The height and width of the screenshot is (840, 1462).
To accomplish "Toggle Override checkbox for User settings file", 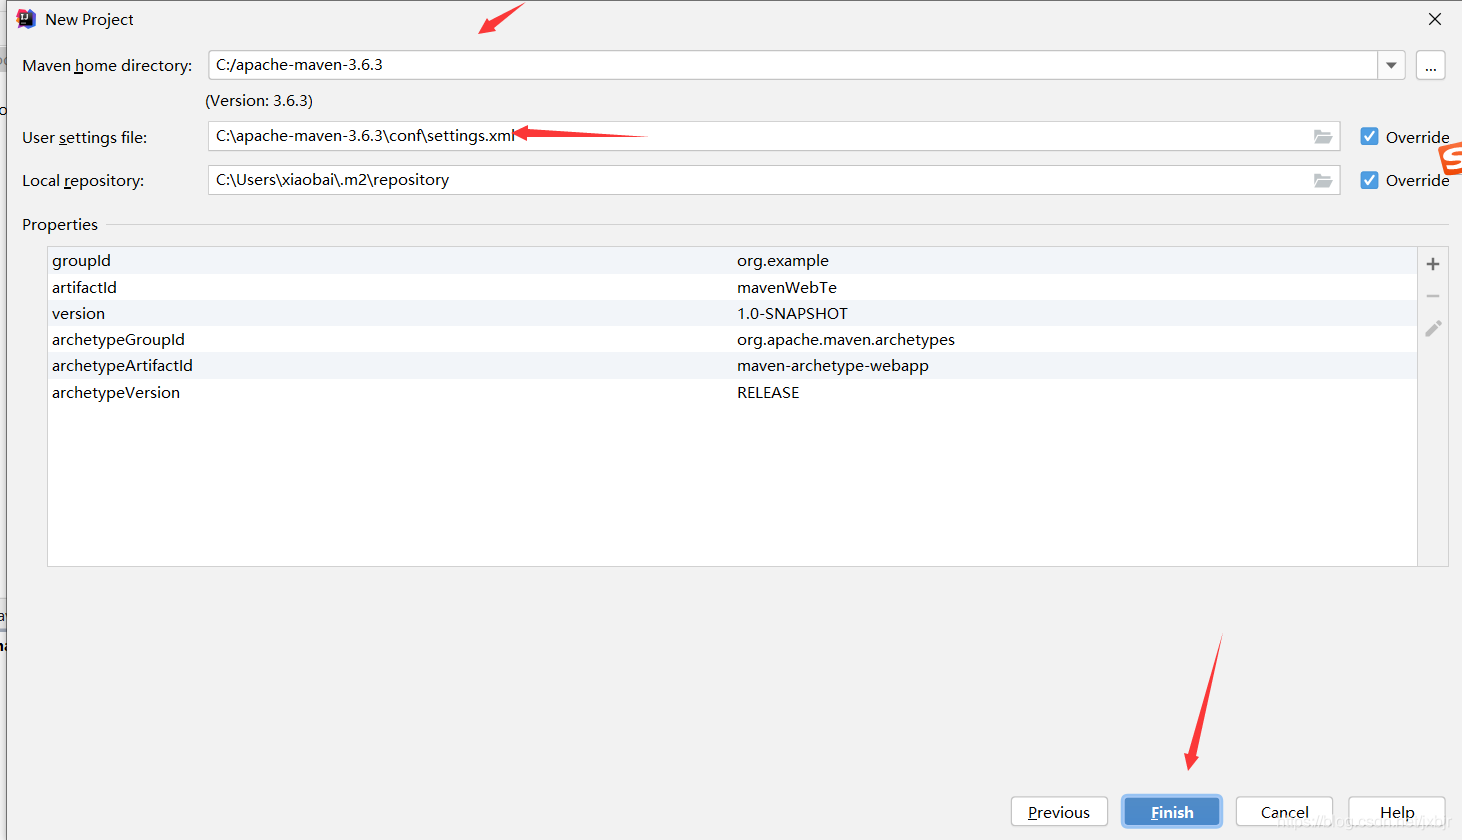I will click(x=1369, y=136).
